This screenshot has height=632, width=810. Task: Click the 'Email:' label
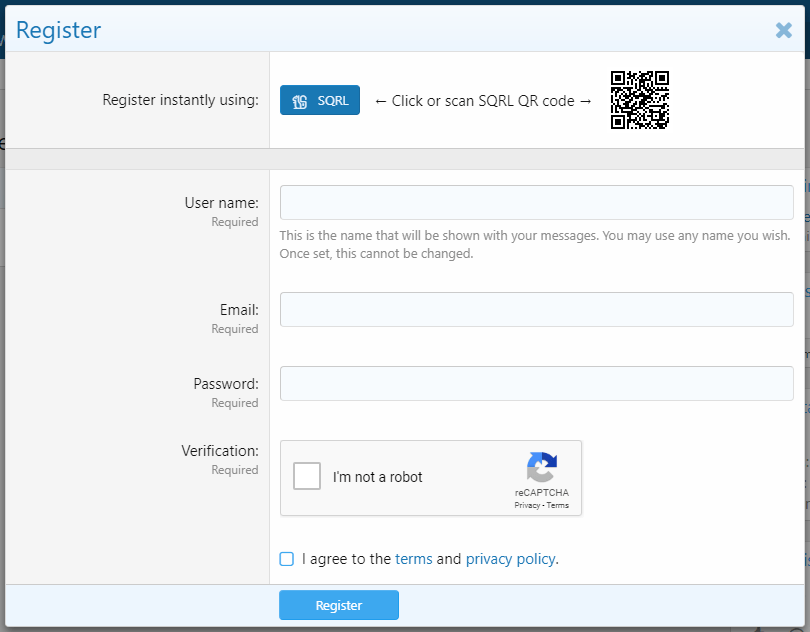click(x=239, y=310)
